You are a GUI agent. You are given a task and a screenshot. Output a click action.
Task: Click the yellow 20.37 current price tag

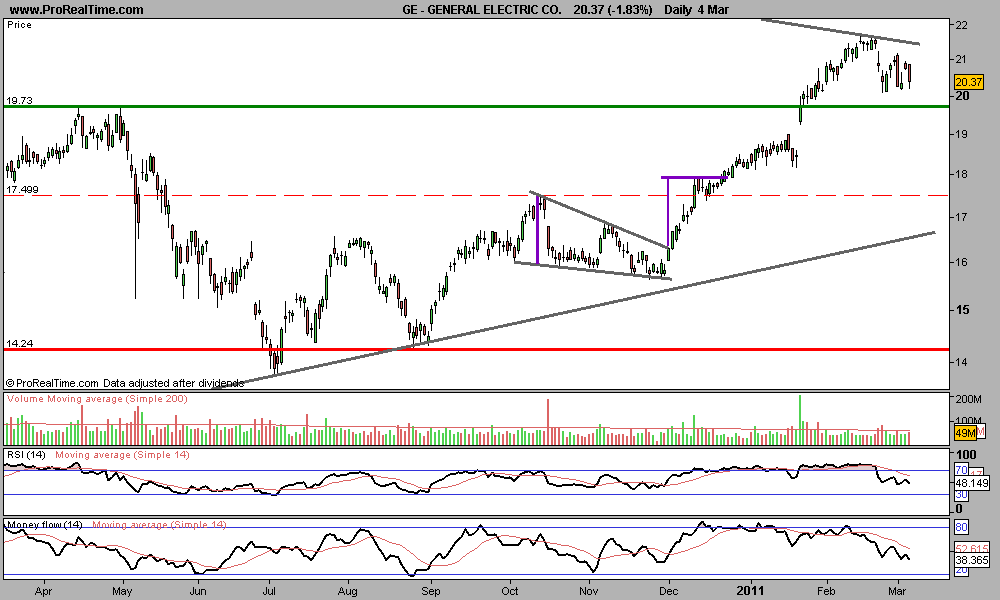969,82
